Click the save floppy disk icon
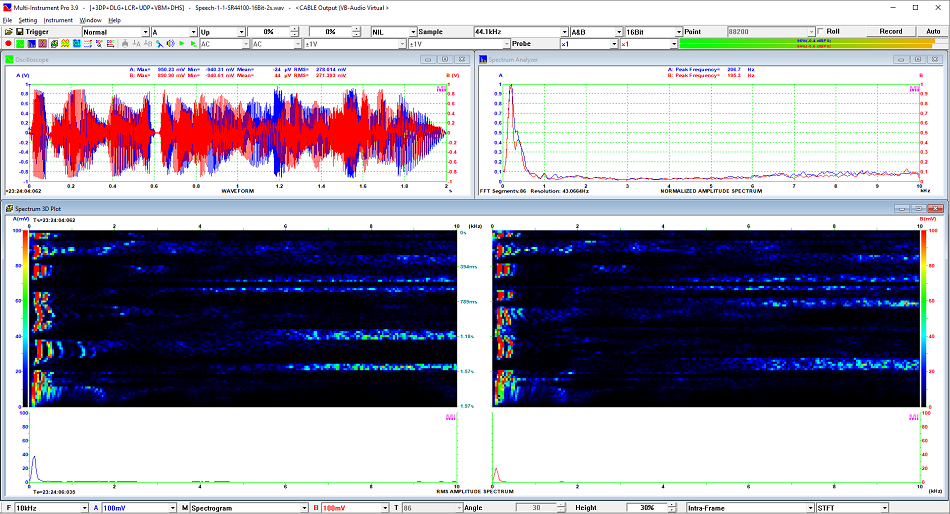Screen dimensions: 950x514 point(20,31)
